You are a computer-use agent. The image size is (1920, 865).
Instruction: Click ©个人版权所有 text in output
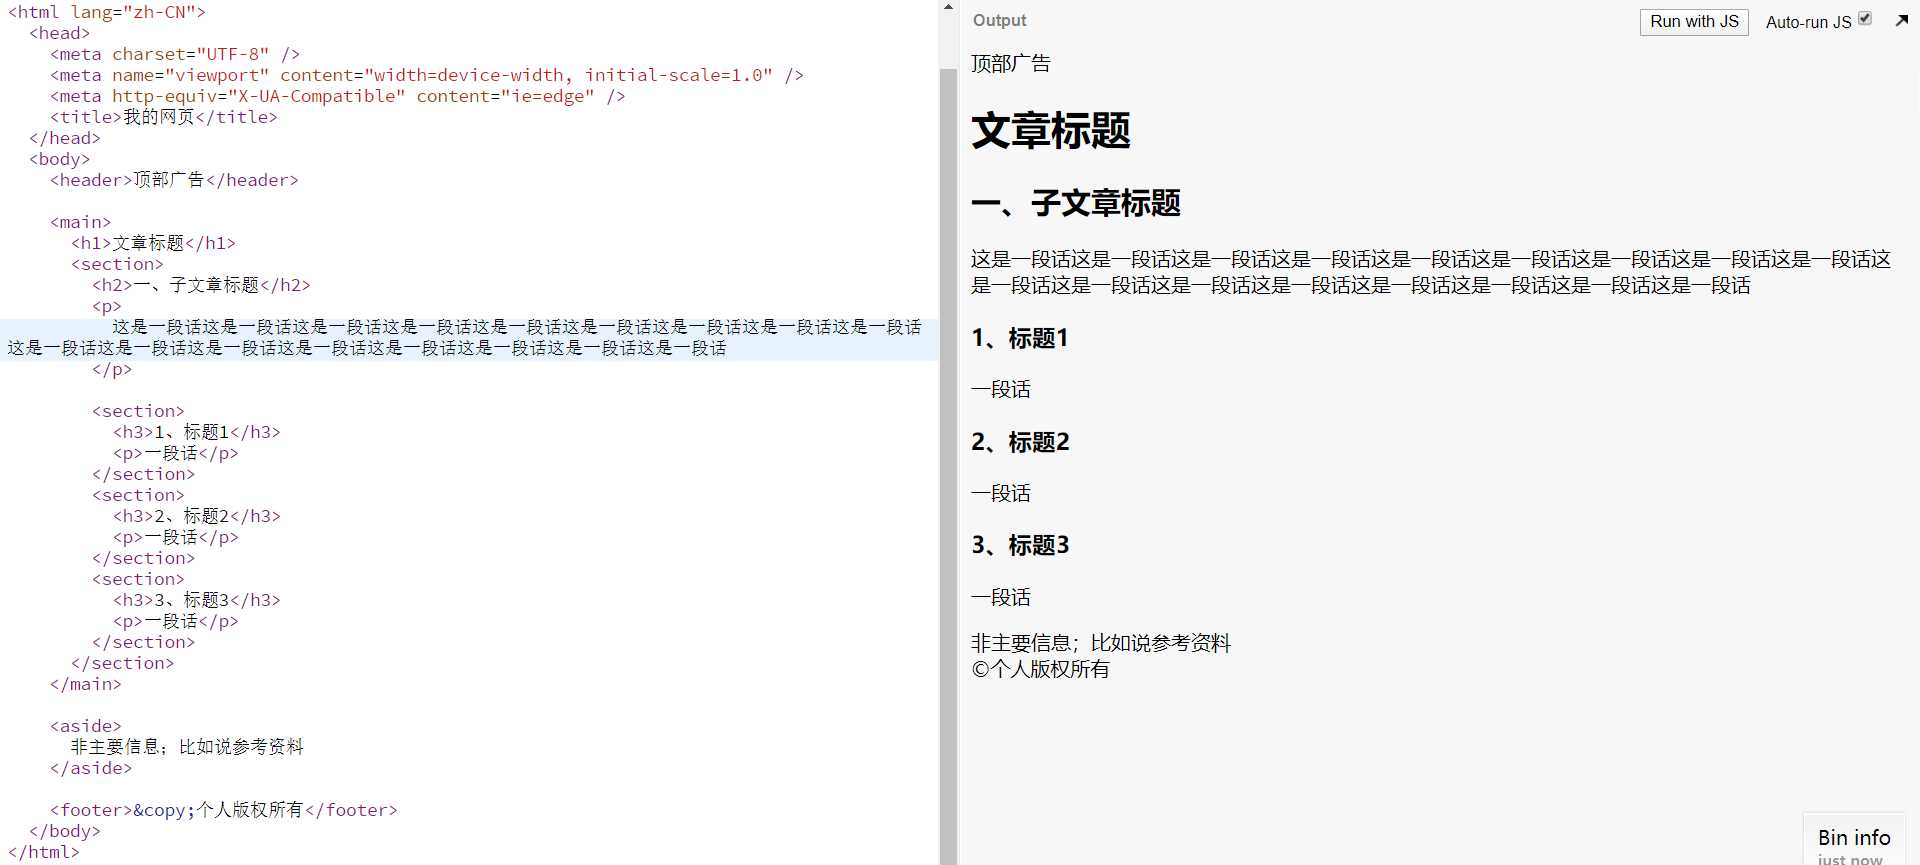[1041, 669]
